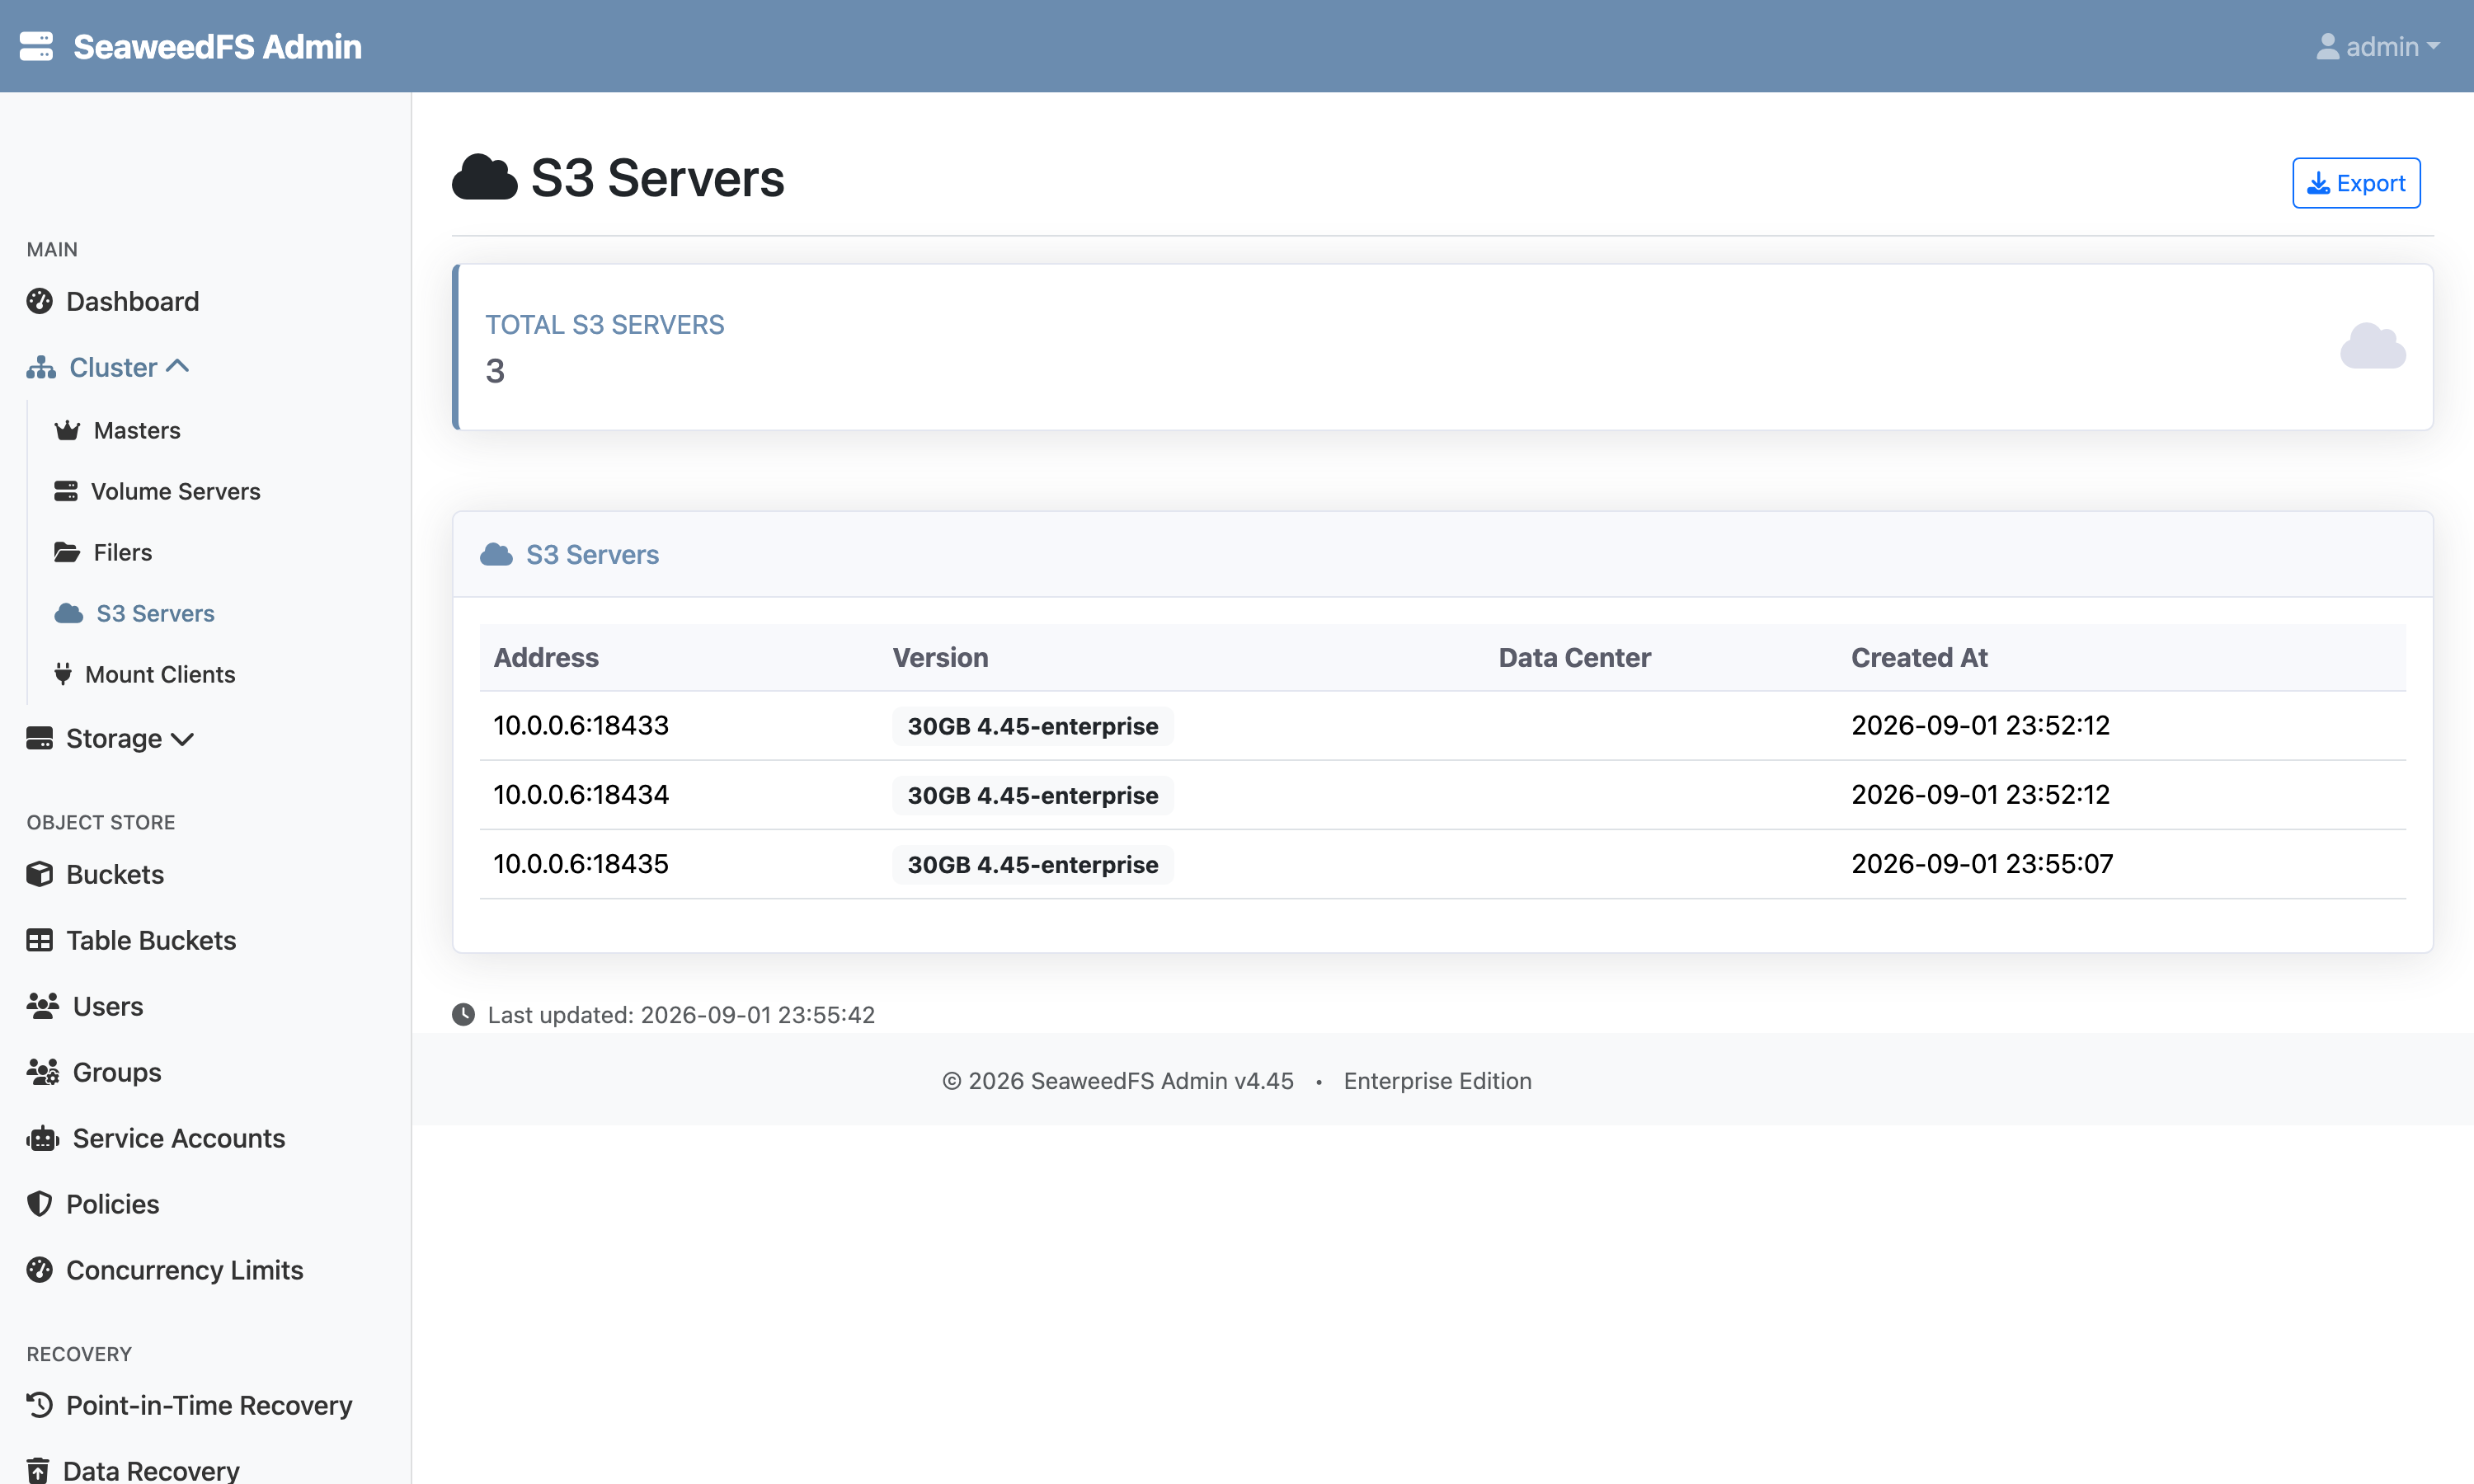The height and width of the screenshot is (1484, 2474).
Task: Click the Export button
Action: click(x=2356, y=183)
